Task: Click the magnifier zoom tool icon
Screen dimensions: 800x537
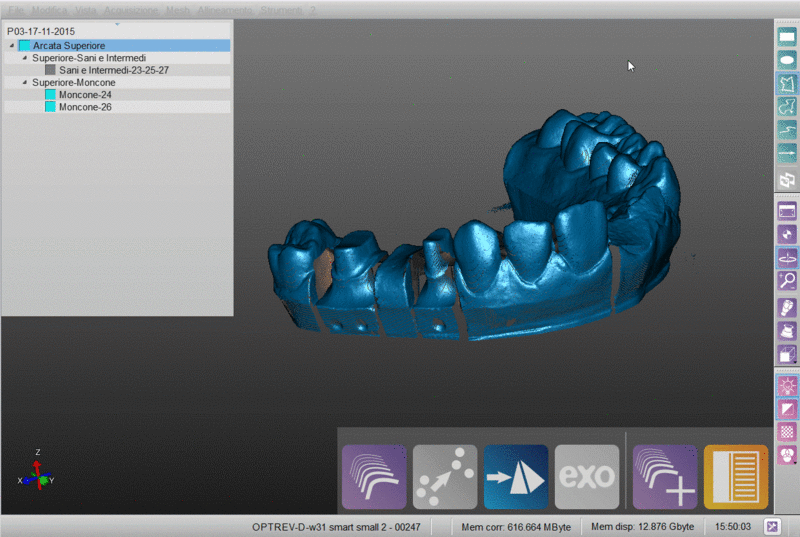Action: [x=787, y=281]
